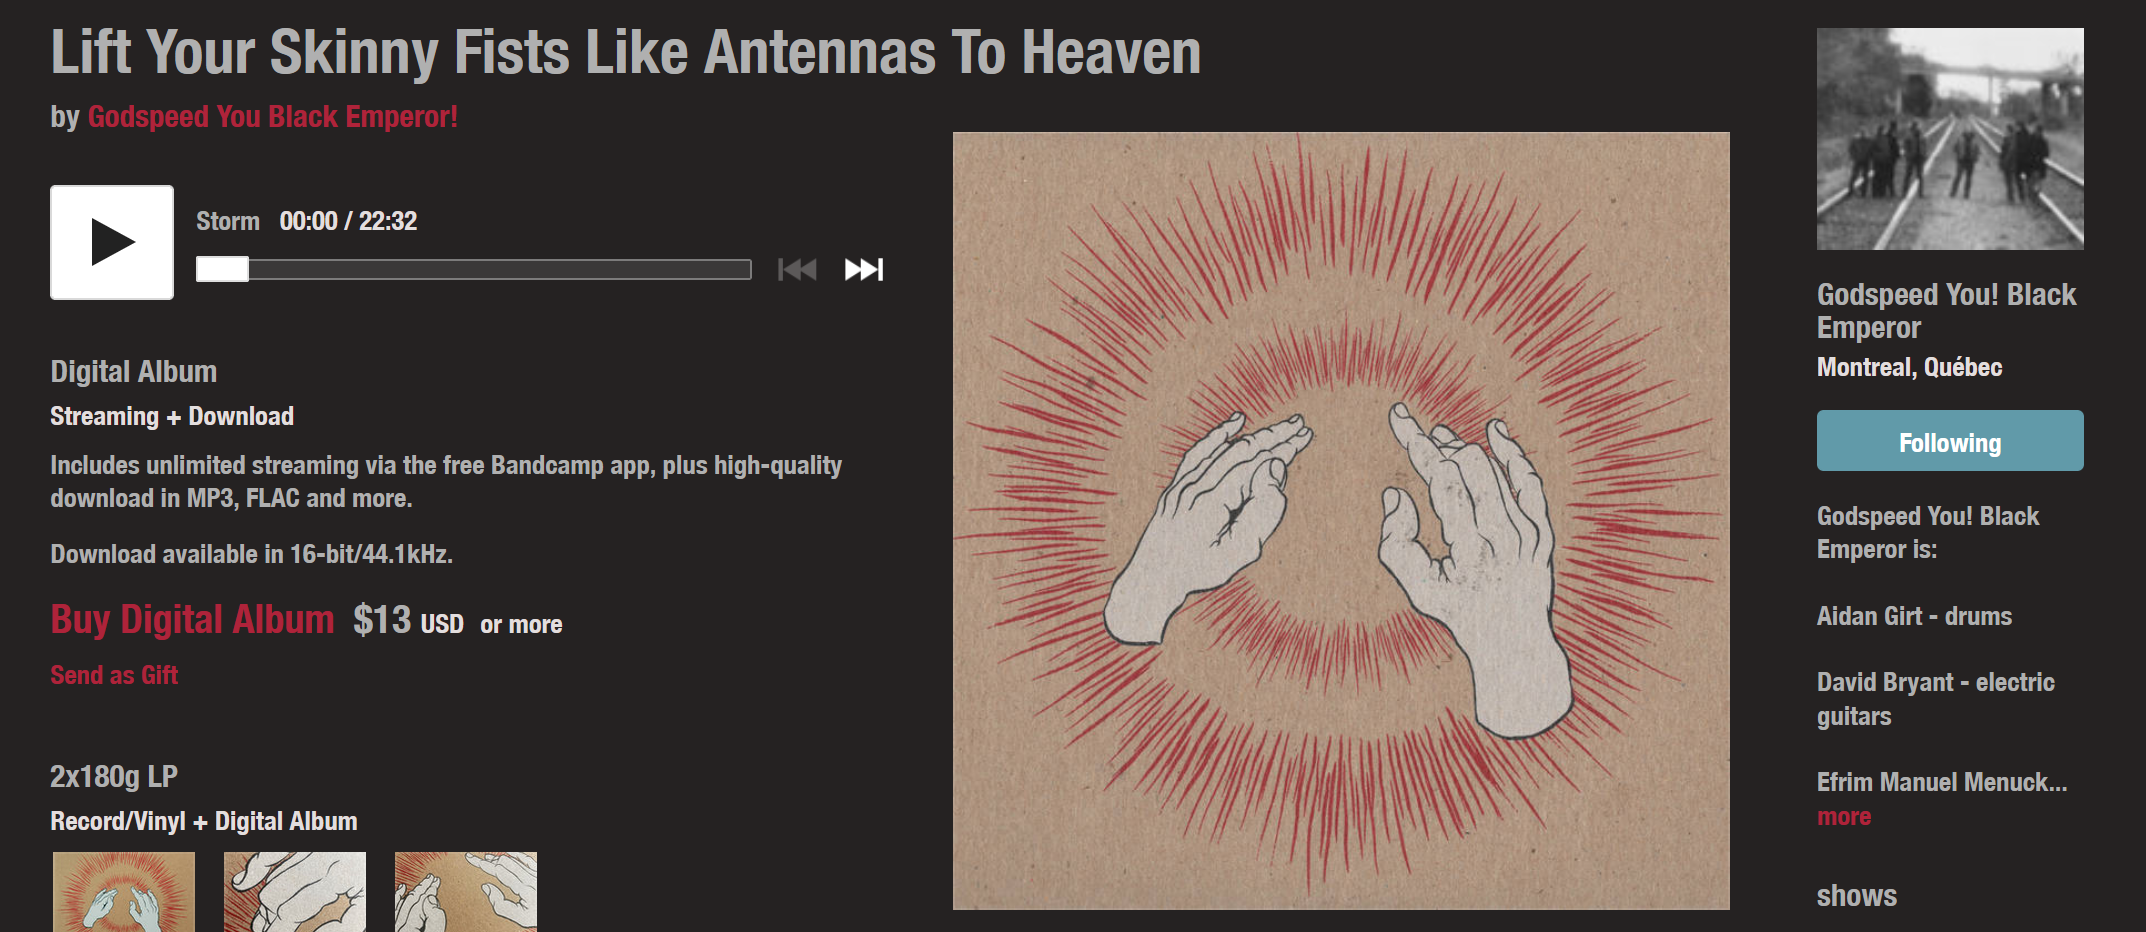Select Send as Gift
Screen dimensions: 2146x932
click(x=114, y=675)
